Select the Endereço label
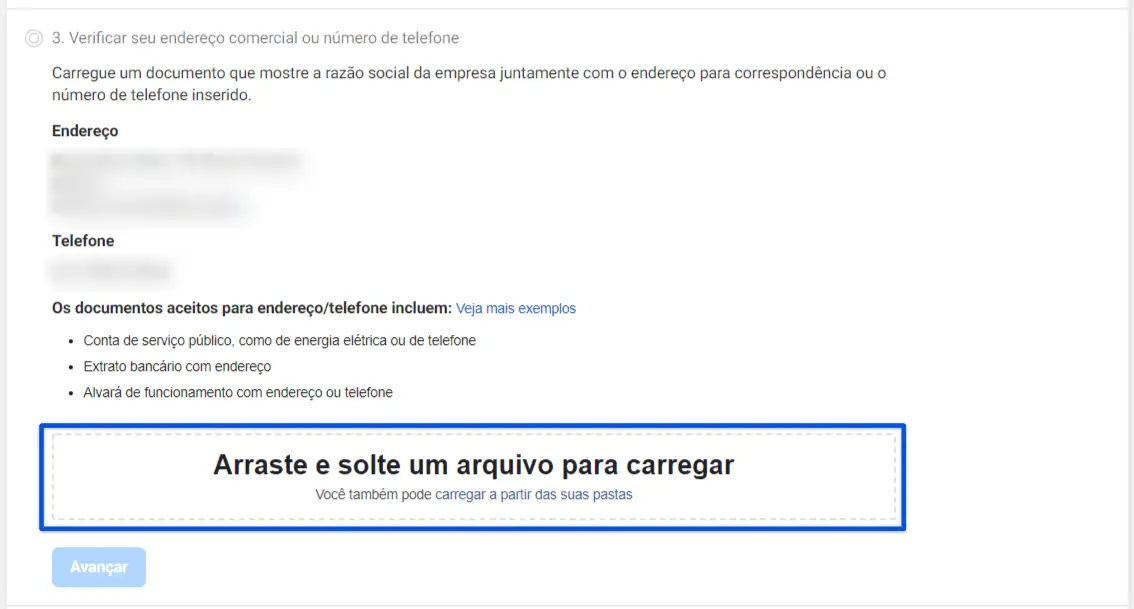This screenshot has width=1134, height=609. click(85, 131)
